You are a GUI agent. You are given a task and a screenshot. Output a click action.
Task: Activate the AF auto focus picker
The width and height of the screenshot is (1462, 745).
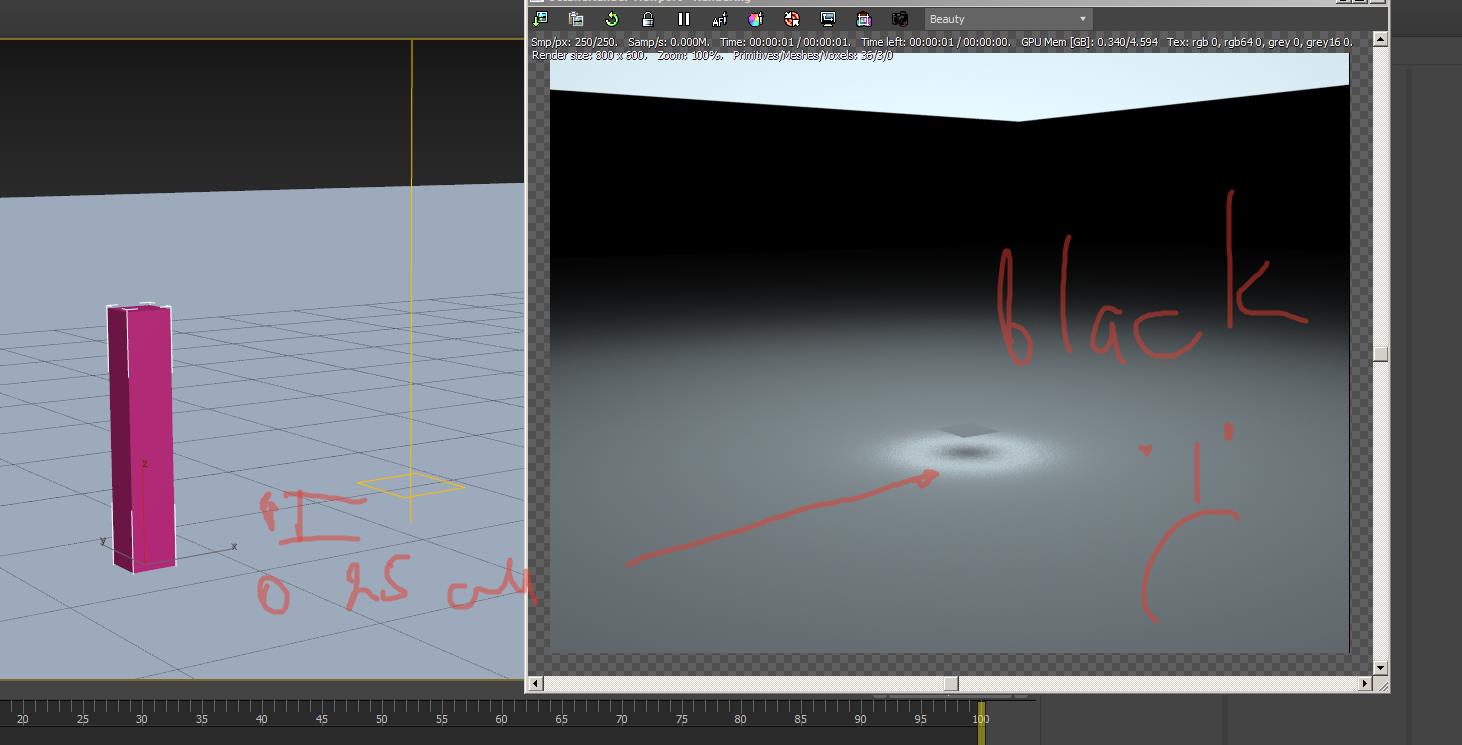click(x=720, y=19)
